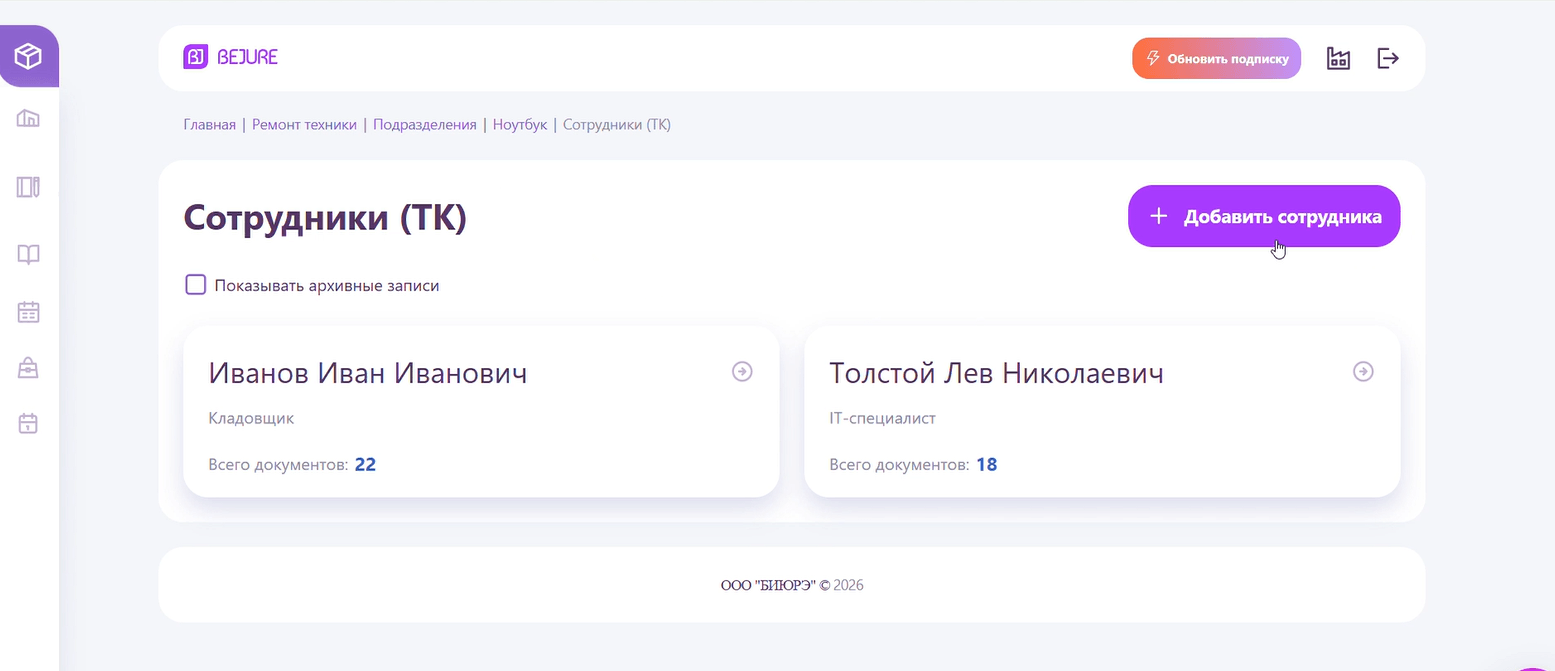The height and width of the screenshot is (671, 1555).
Task: Toggle Показывать архивные записи checkbox
Action: (196, 285)
